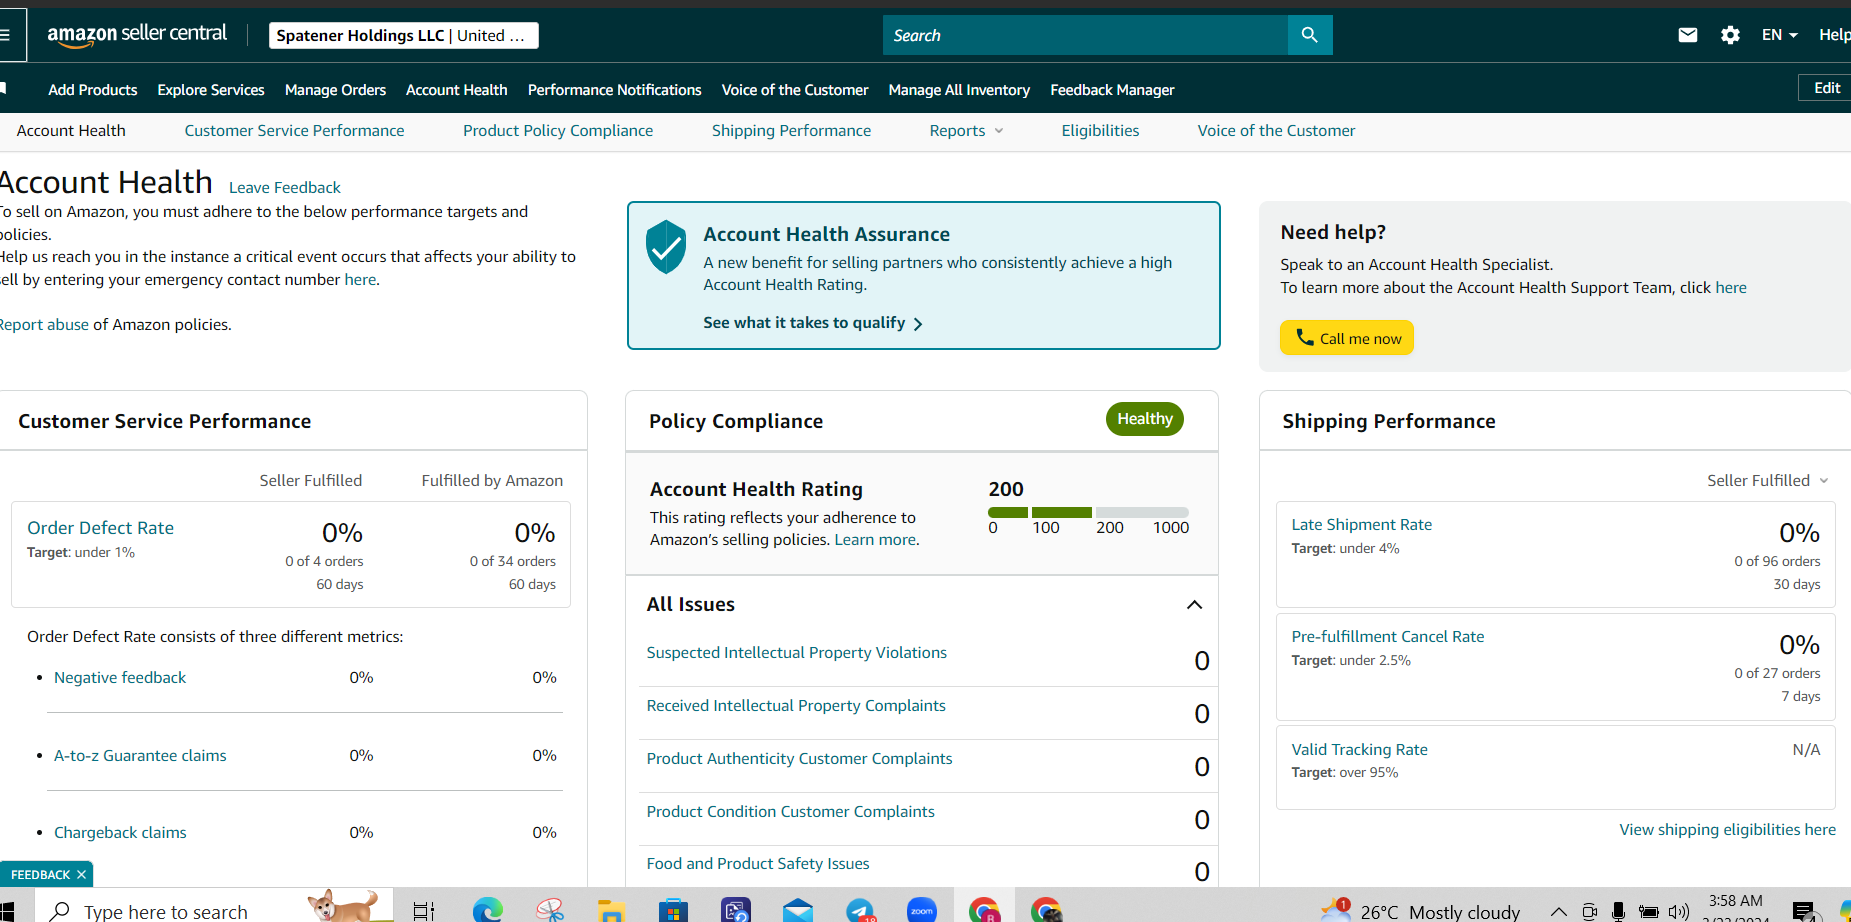Click the search magnifier button

click(x=1309, y=35)
